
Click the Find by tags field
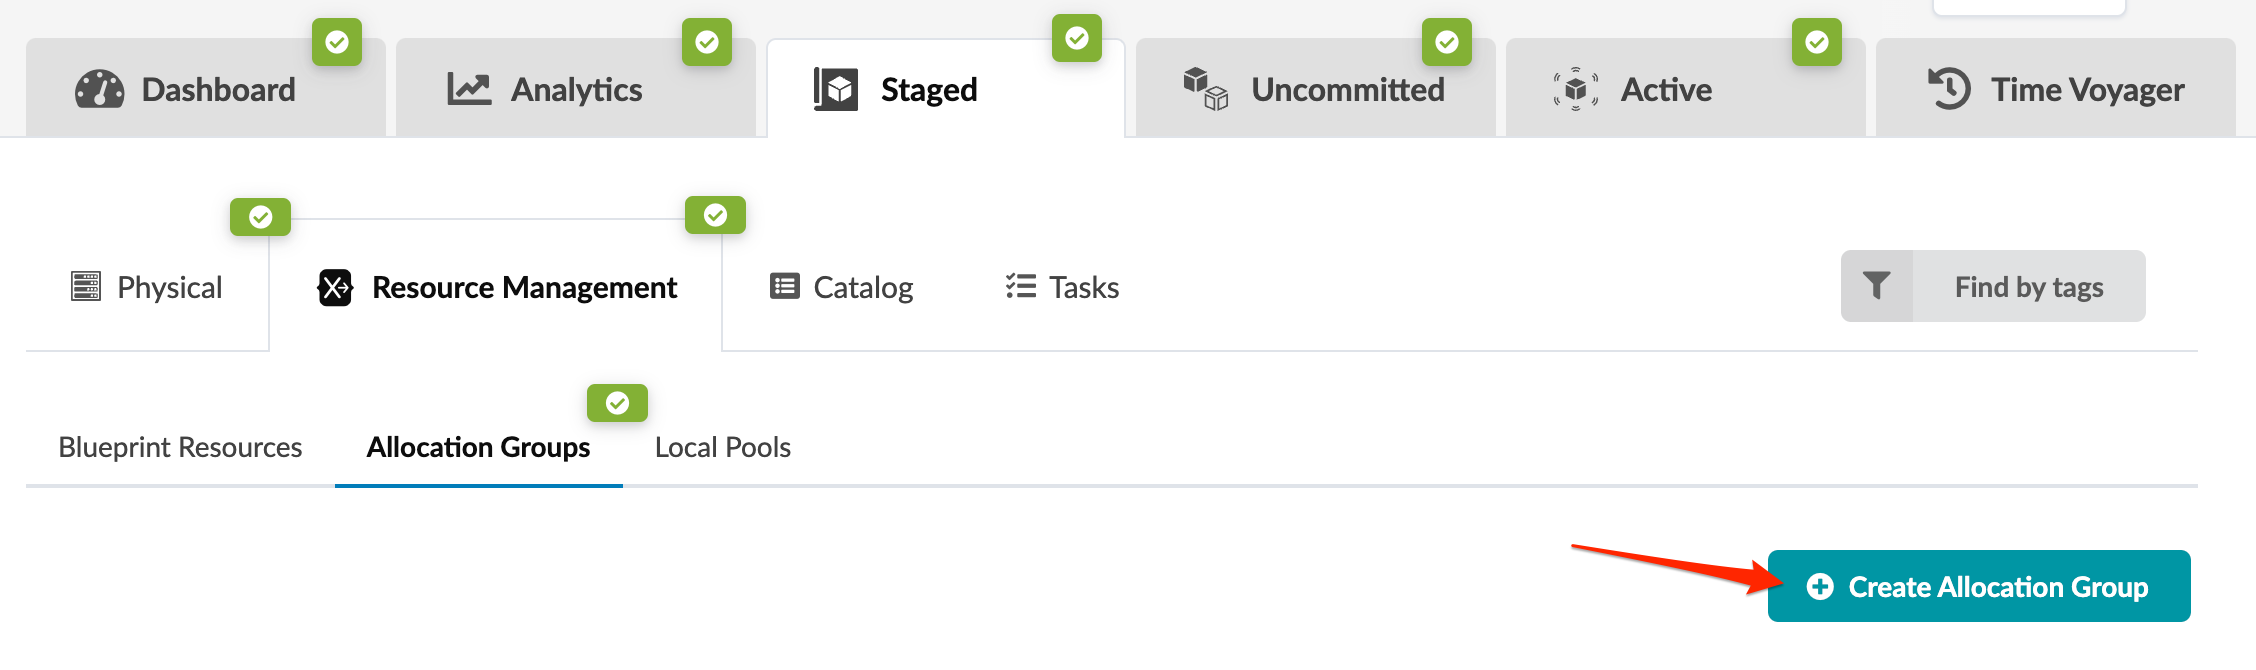coord(2028,287)
